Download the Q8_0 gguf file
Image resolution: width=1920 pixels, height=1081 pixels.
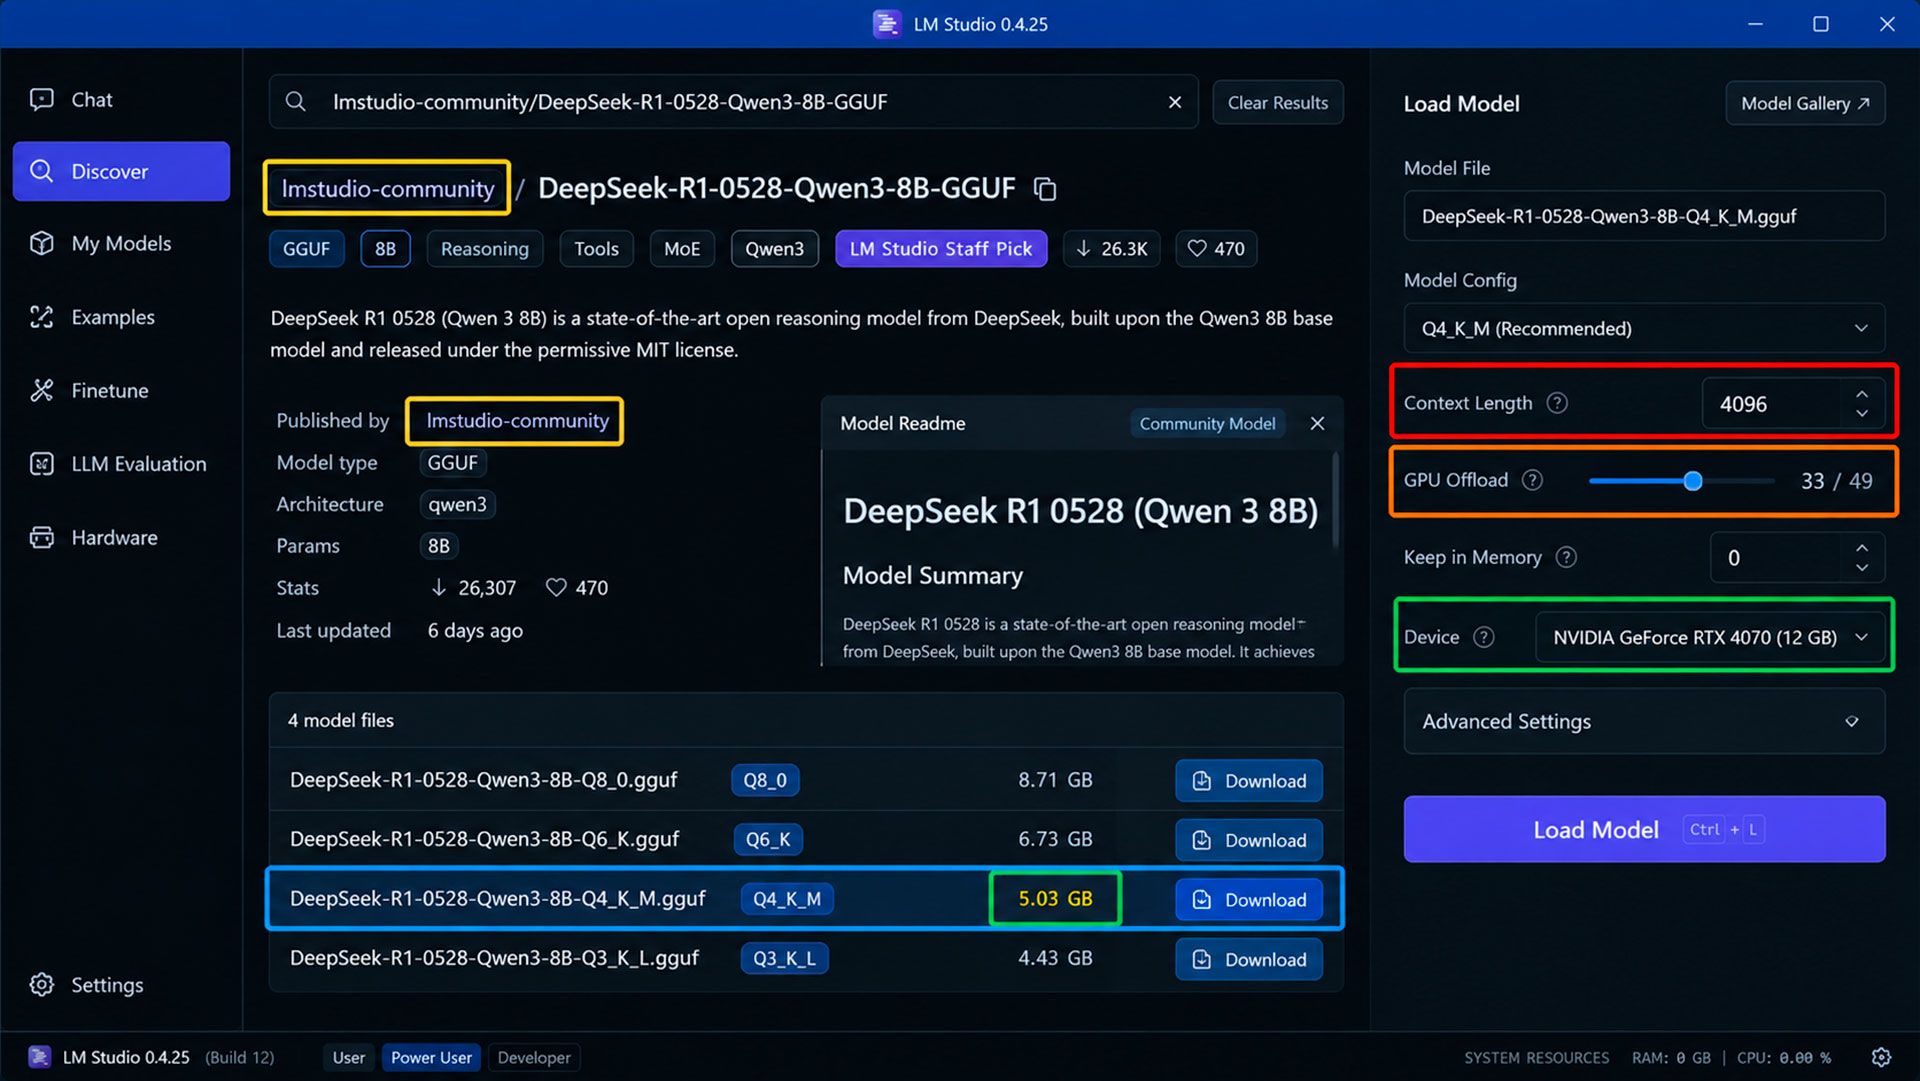click(1248, 781)
